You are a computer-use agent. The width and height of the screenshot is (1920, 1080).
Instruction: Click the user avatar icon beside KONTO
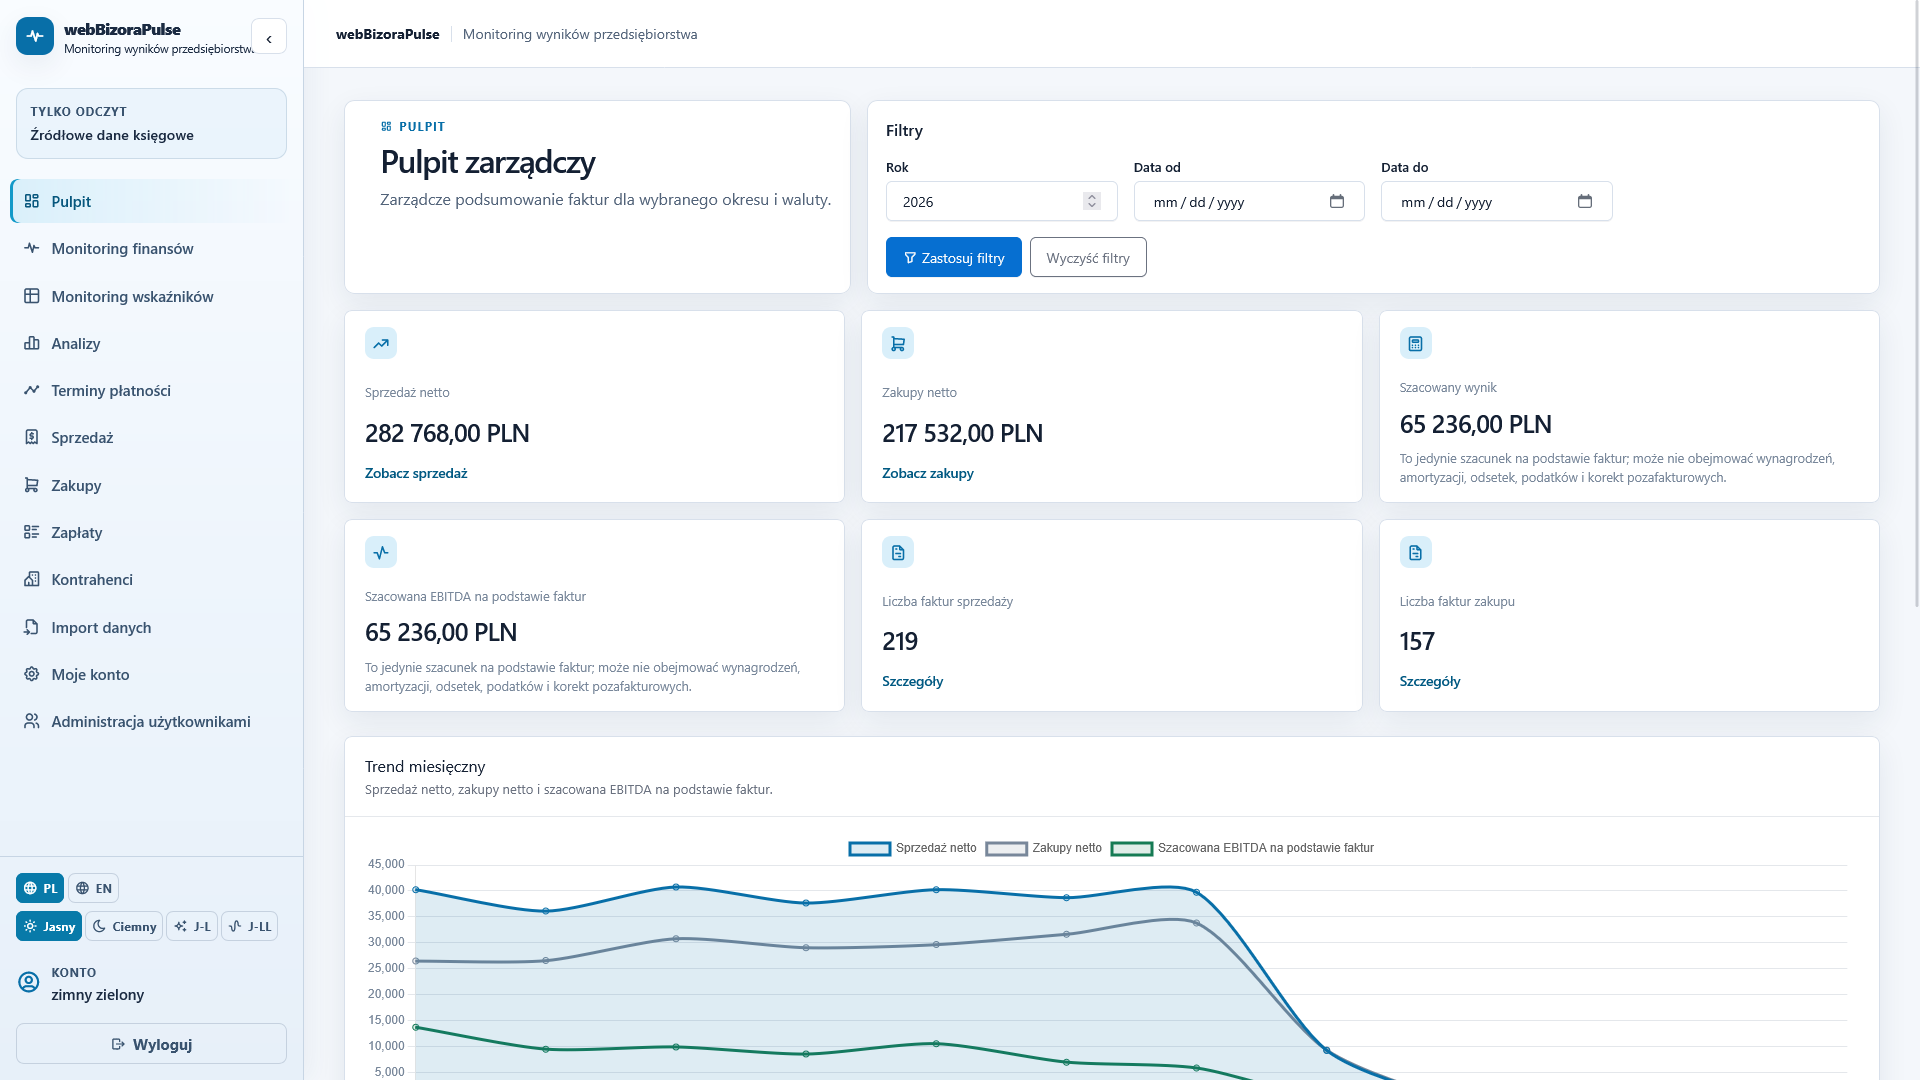(x=29, y=982)
